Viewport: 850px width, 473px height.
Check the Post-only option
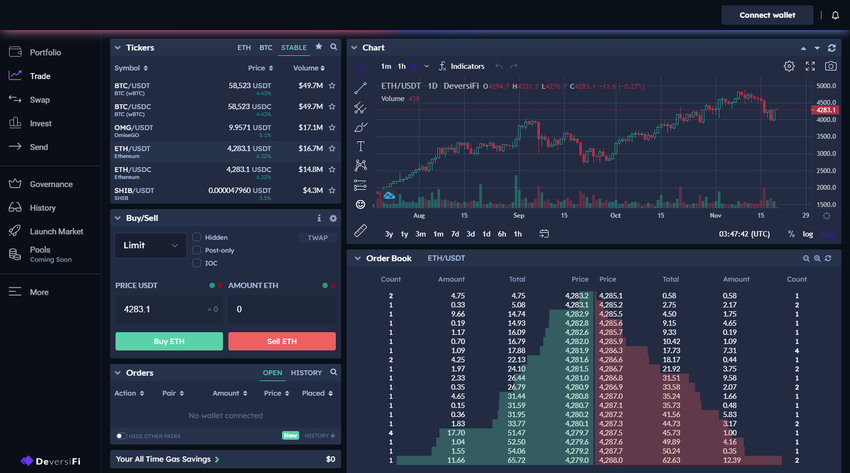[197, 250]
